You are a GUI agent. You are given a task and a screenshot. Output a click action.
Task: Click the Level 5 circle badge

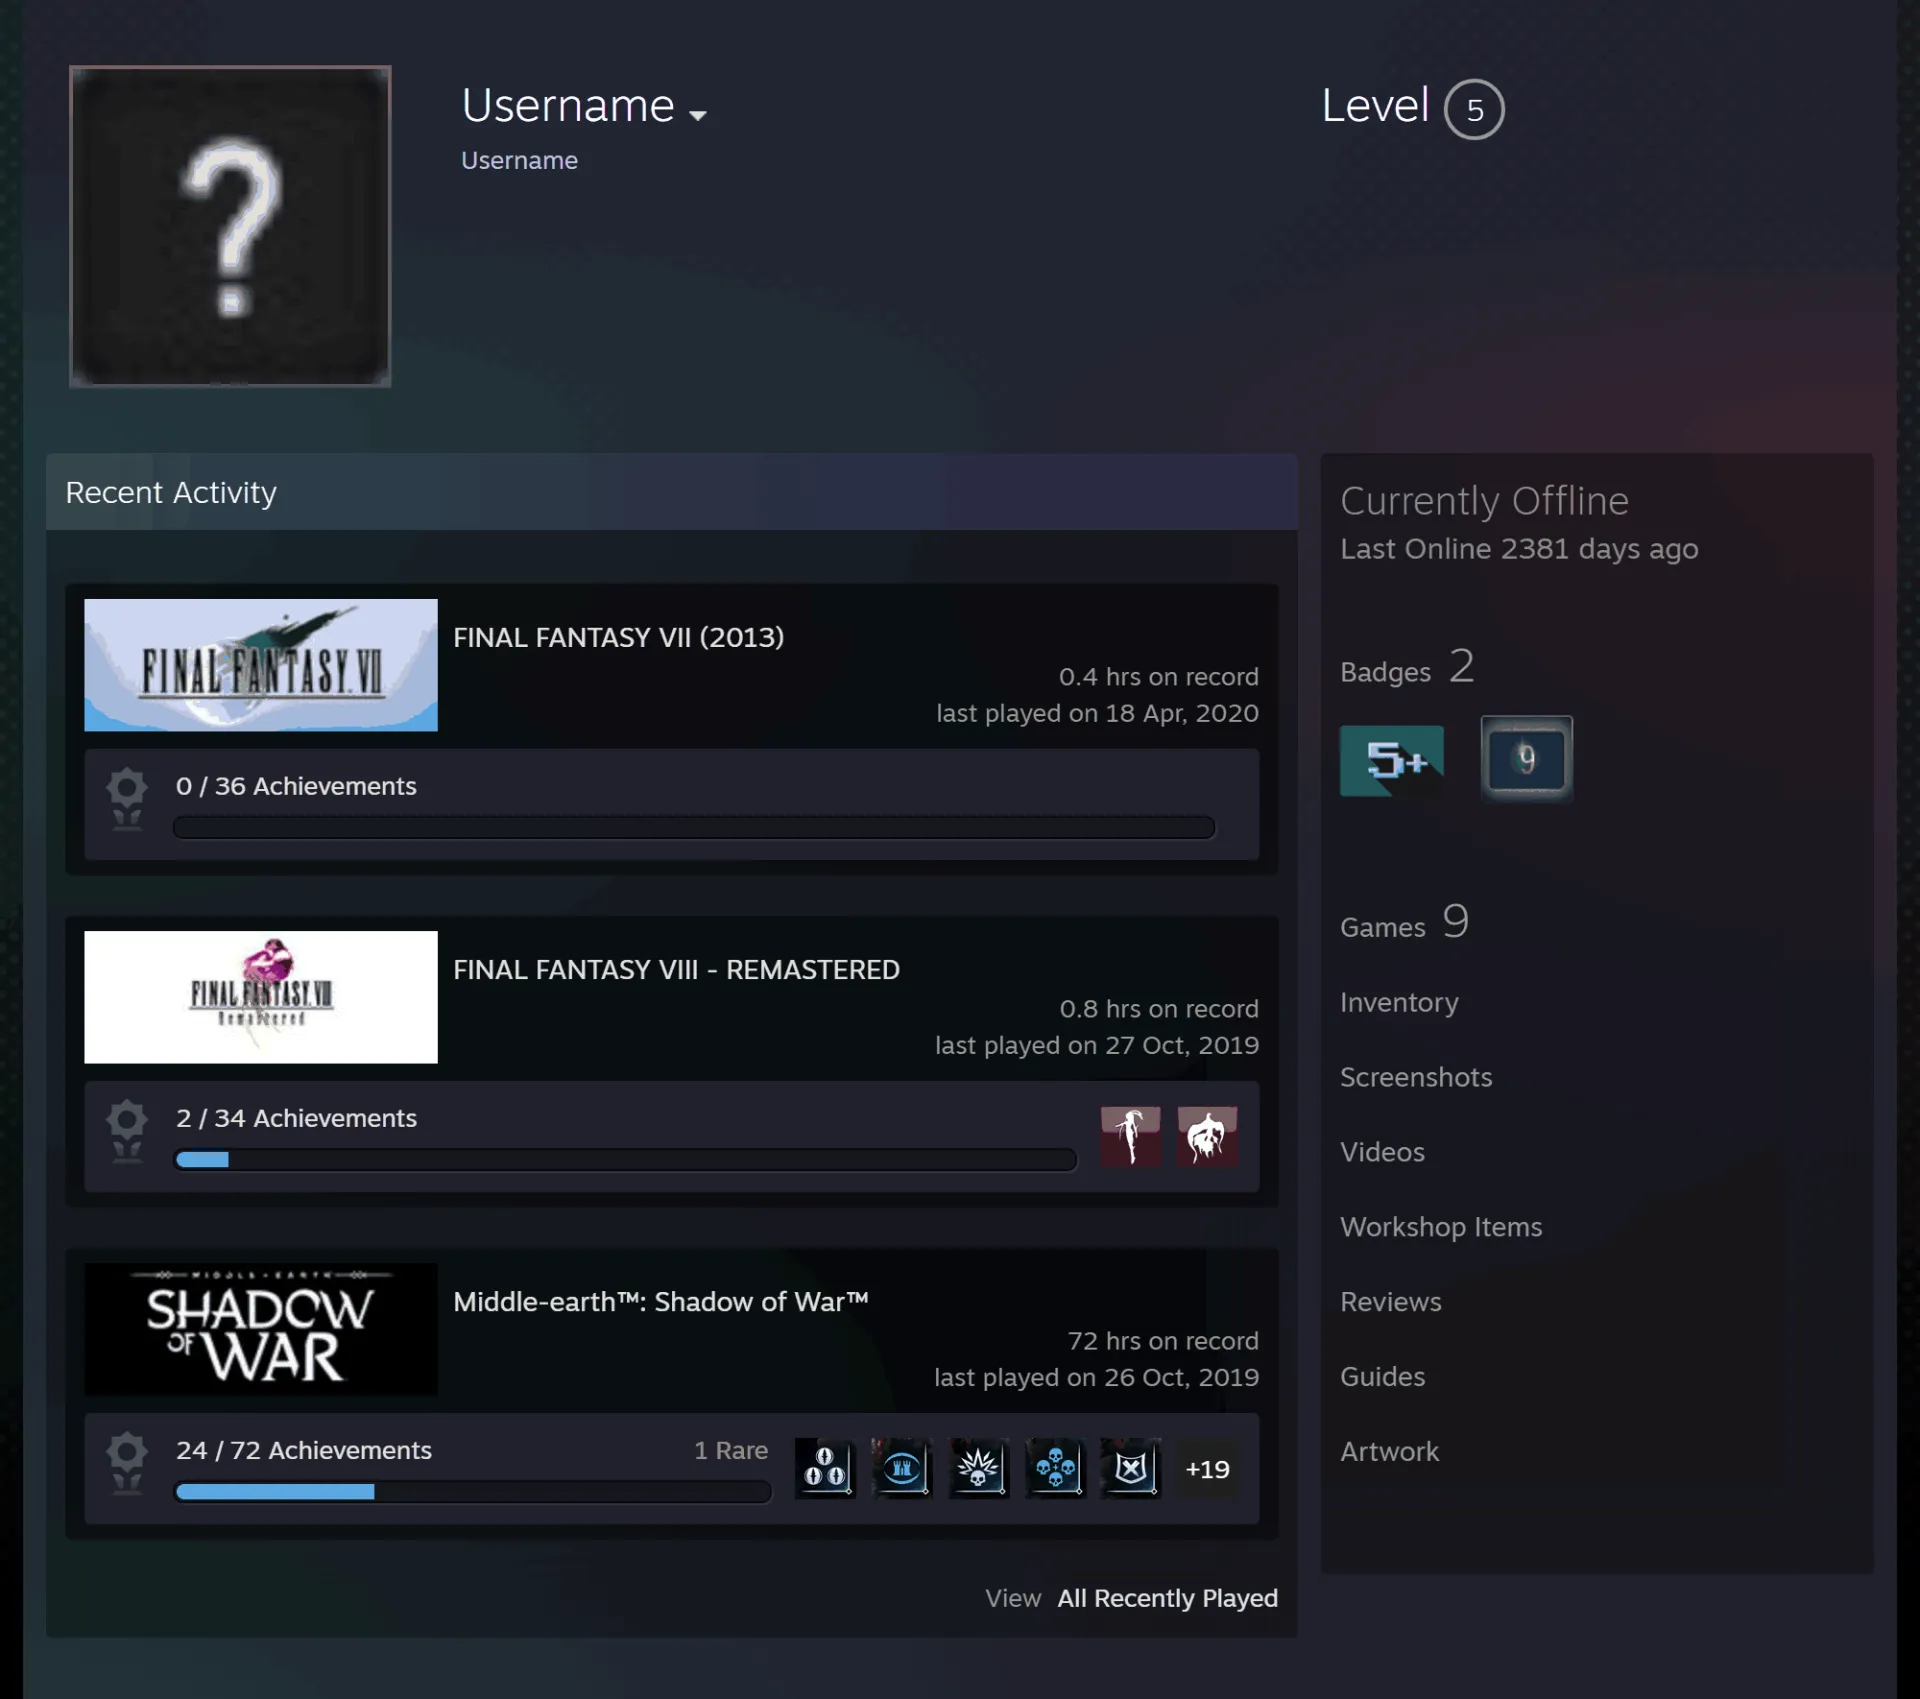coord(1474,109)
